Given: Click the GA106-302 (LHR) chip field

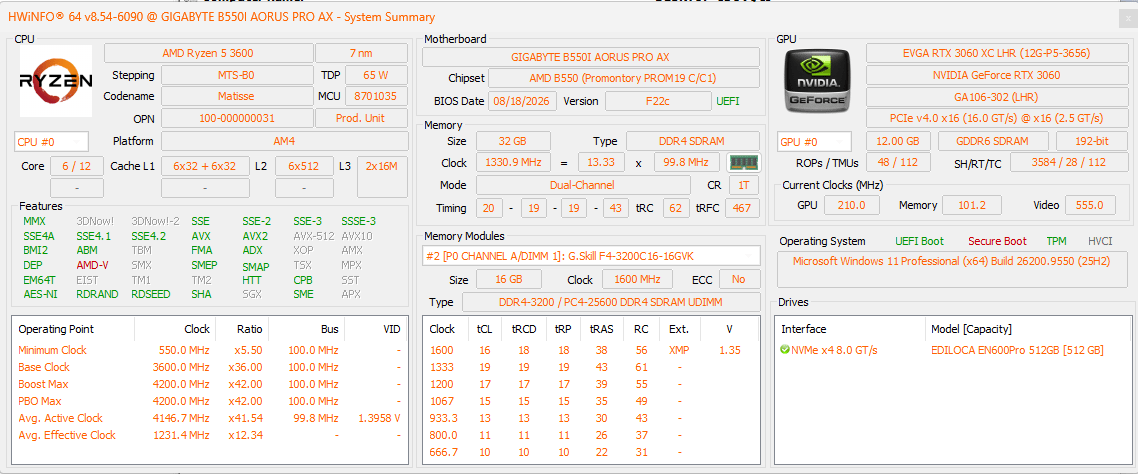Looking at the screenshot, I should click(x=996, y=97).
